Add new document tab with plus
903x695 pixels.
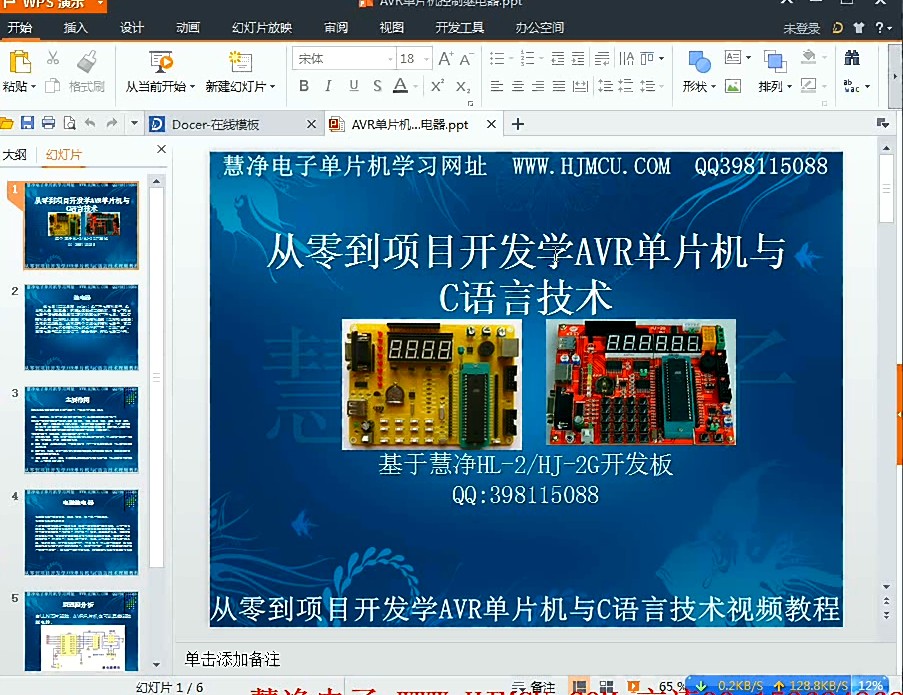tap(518, 124)
